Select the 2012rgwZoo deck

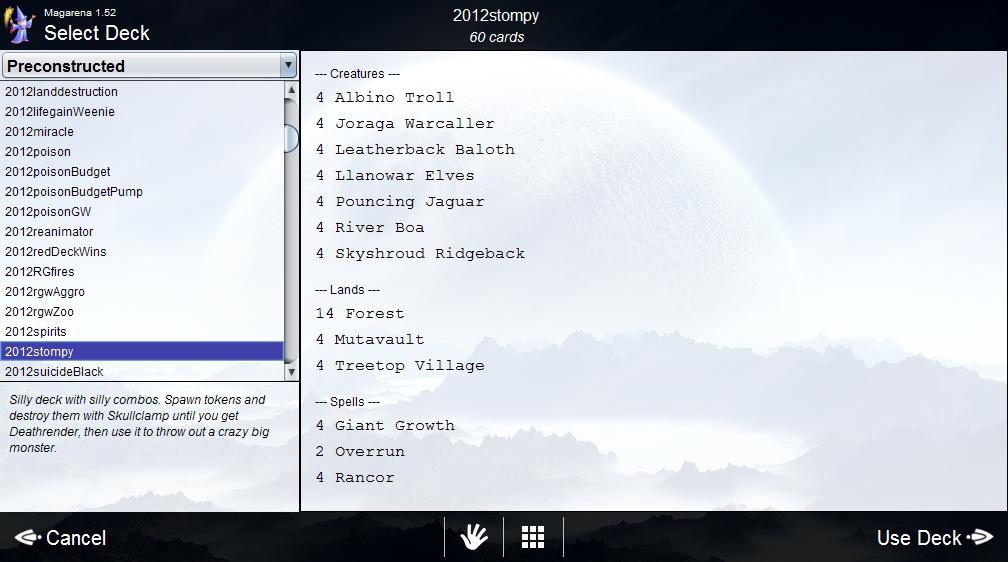point(39,312)
